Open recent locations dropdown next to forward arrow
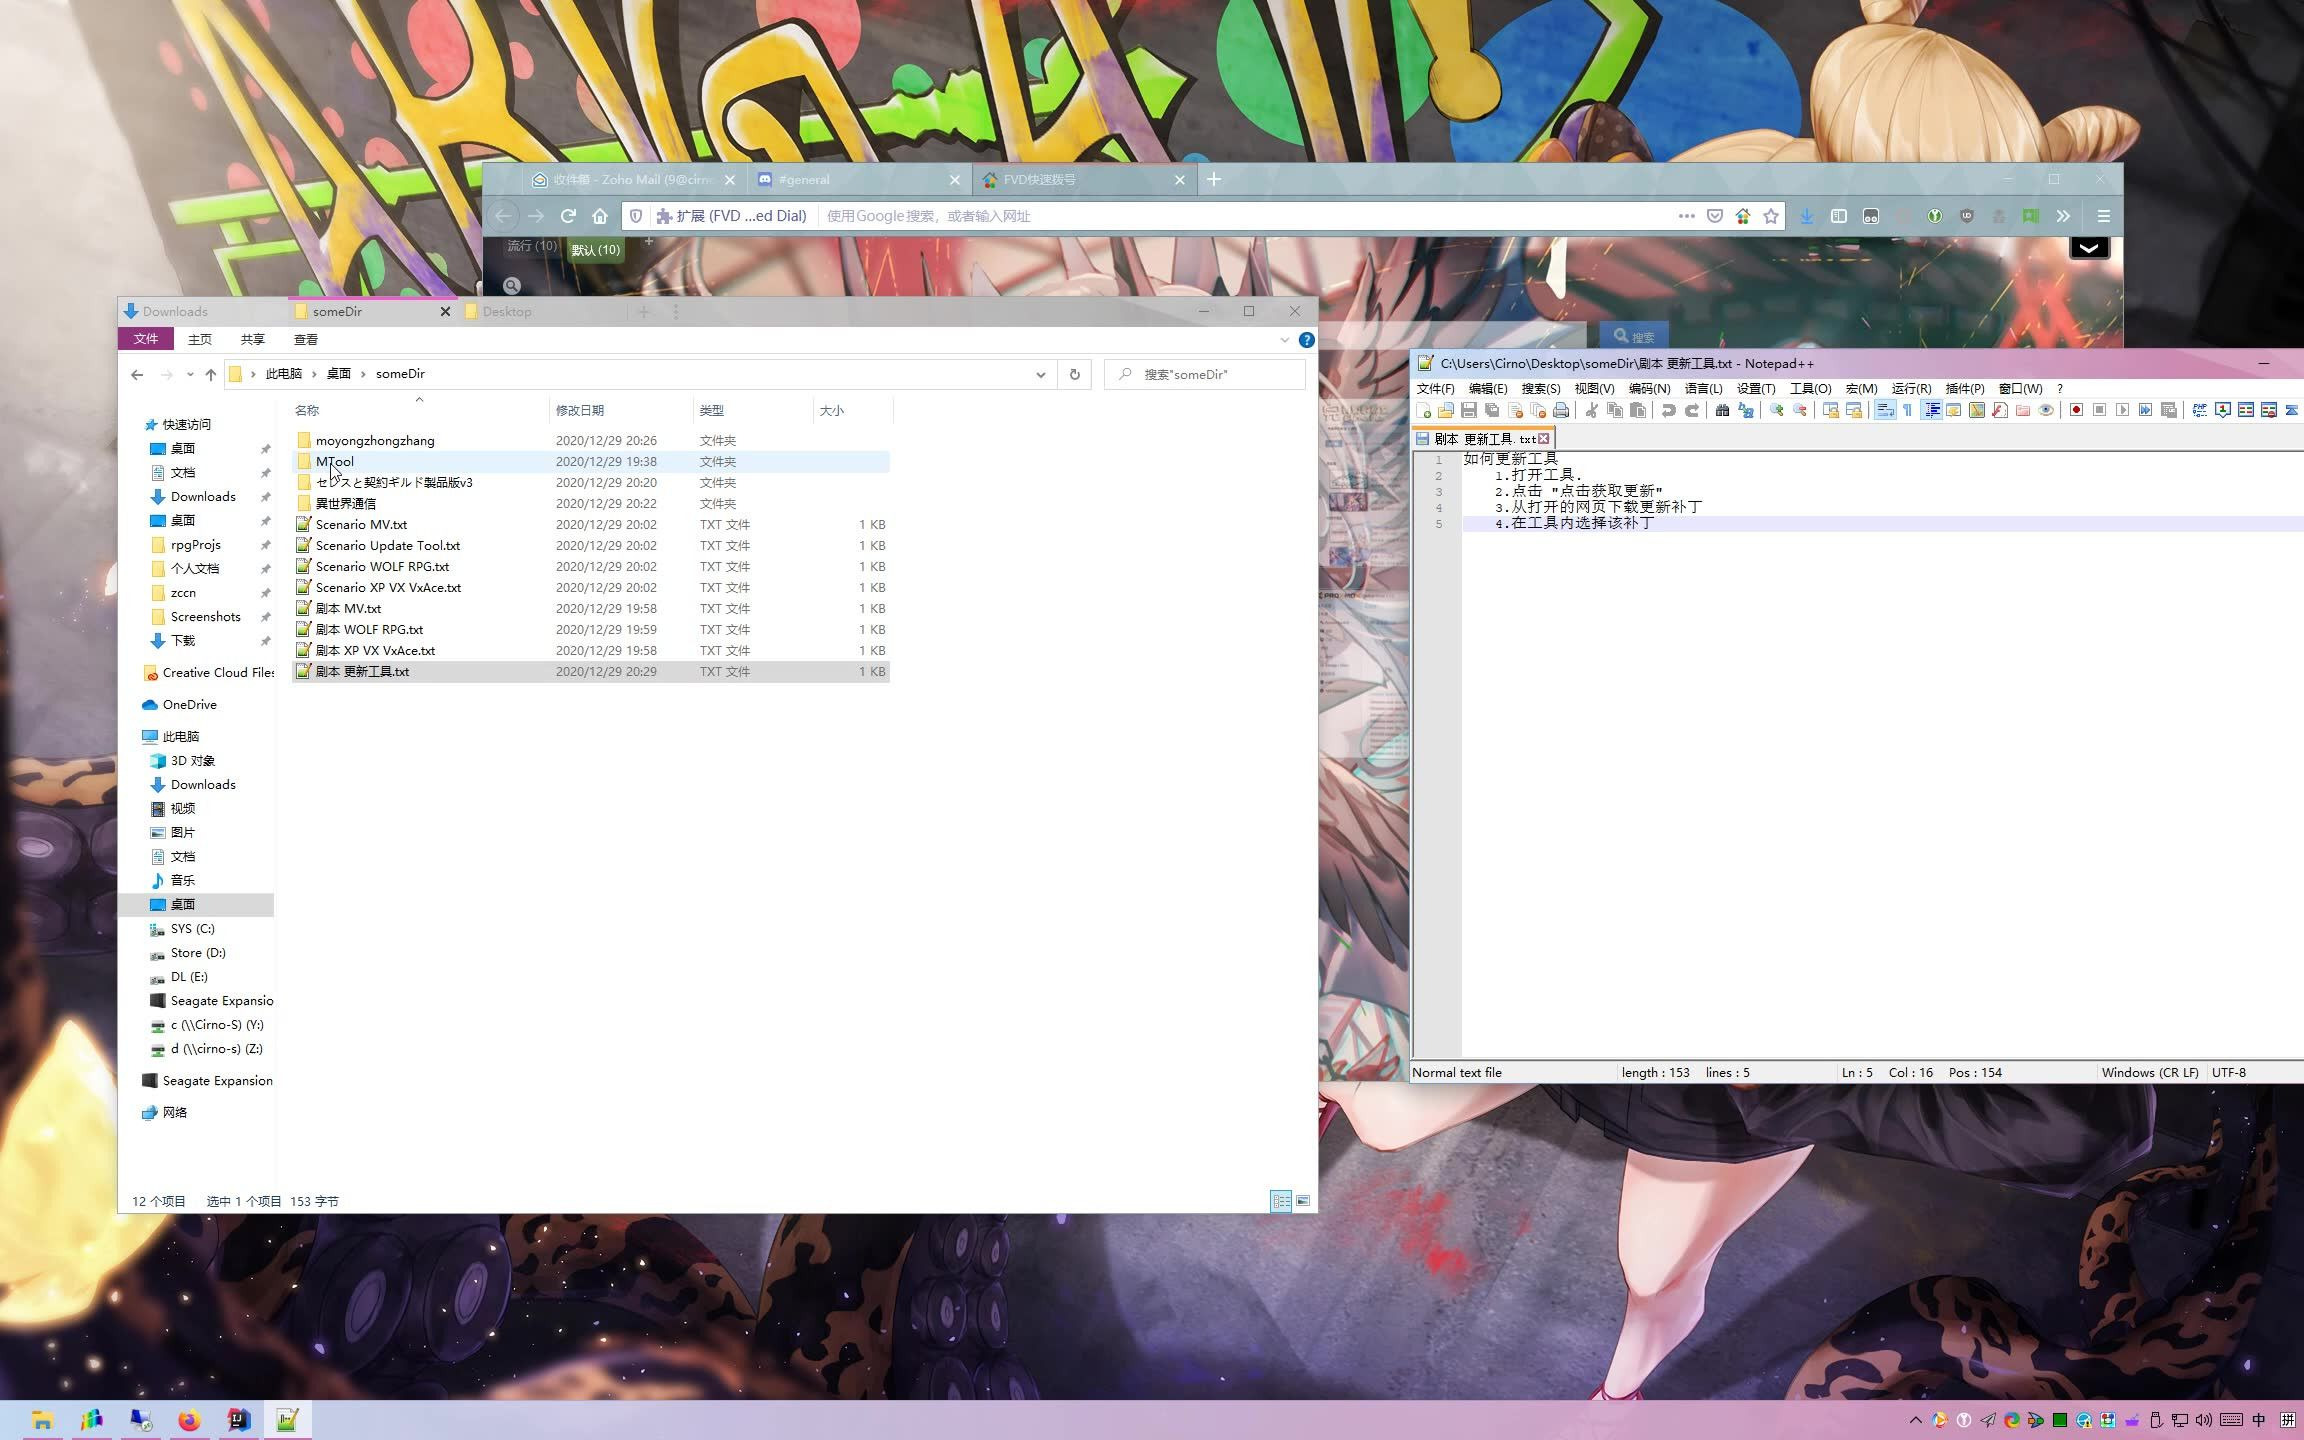The width and height of the screenshot is (2304, 1440). [x=190, y=374]
